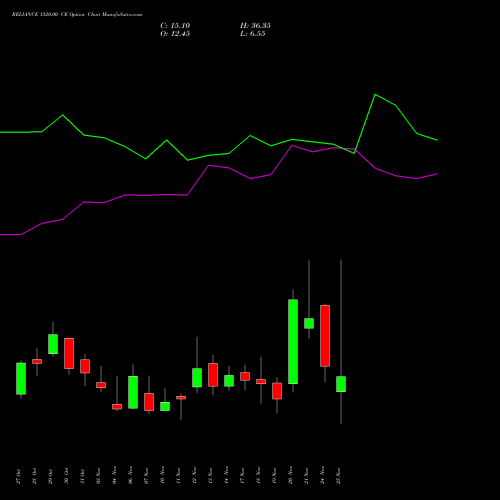Click the green candlestick above 29 Oct

pos(53,344)
